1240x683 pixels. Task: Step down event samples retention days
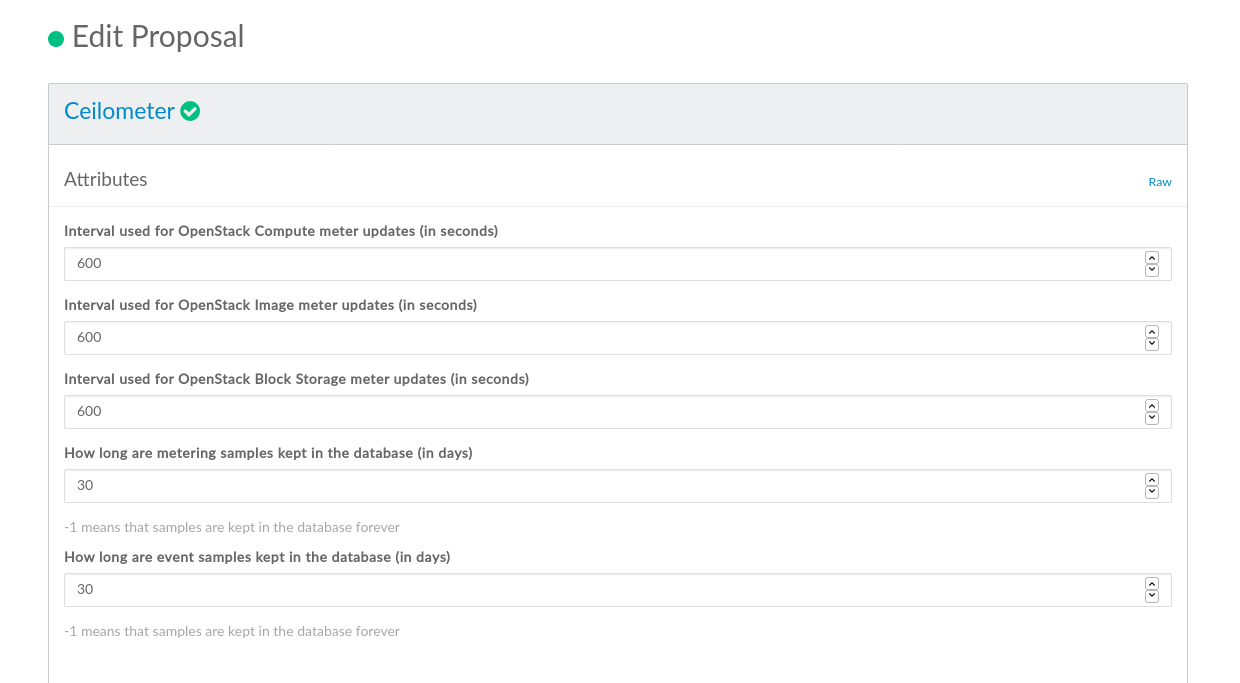point(1151,596)
